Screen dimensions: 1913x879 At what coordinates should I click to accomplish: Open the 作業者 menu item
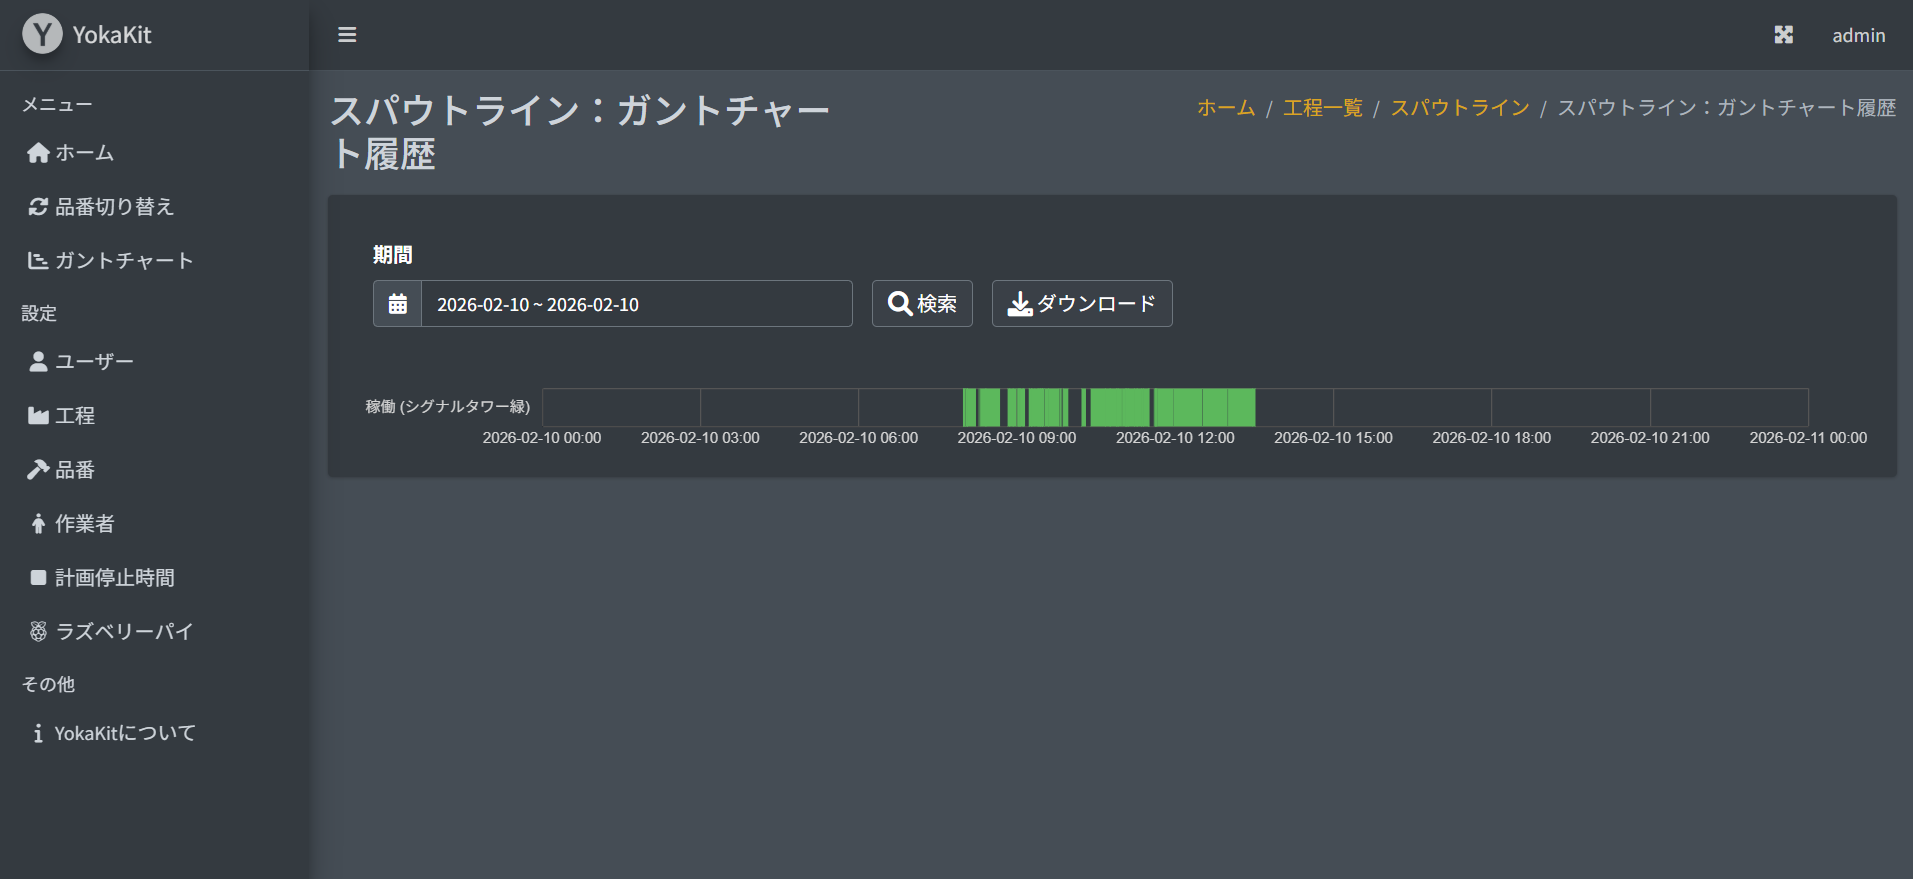pos(84,524)
